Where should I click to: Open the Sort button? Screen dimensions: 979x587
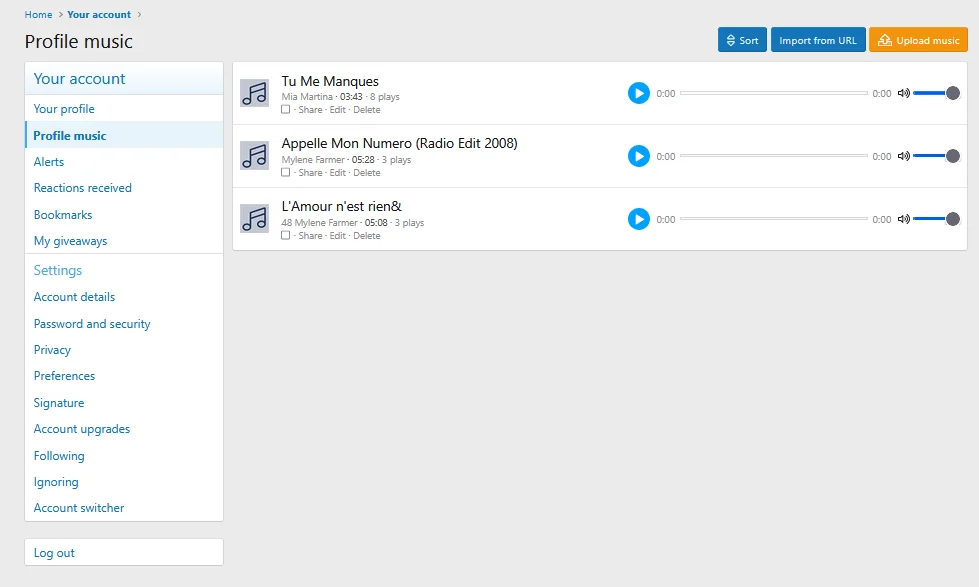[742, 40]
